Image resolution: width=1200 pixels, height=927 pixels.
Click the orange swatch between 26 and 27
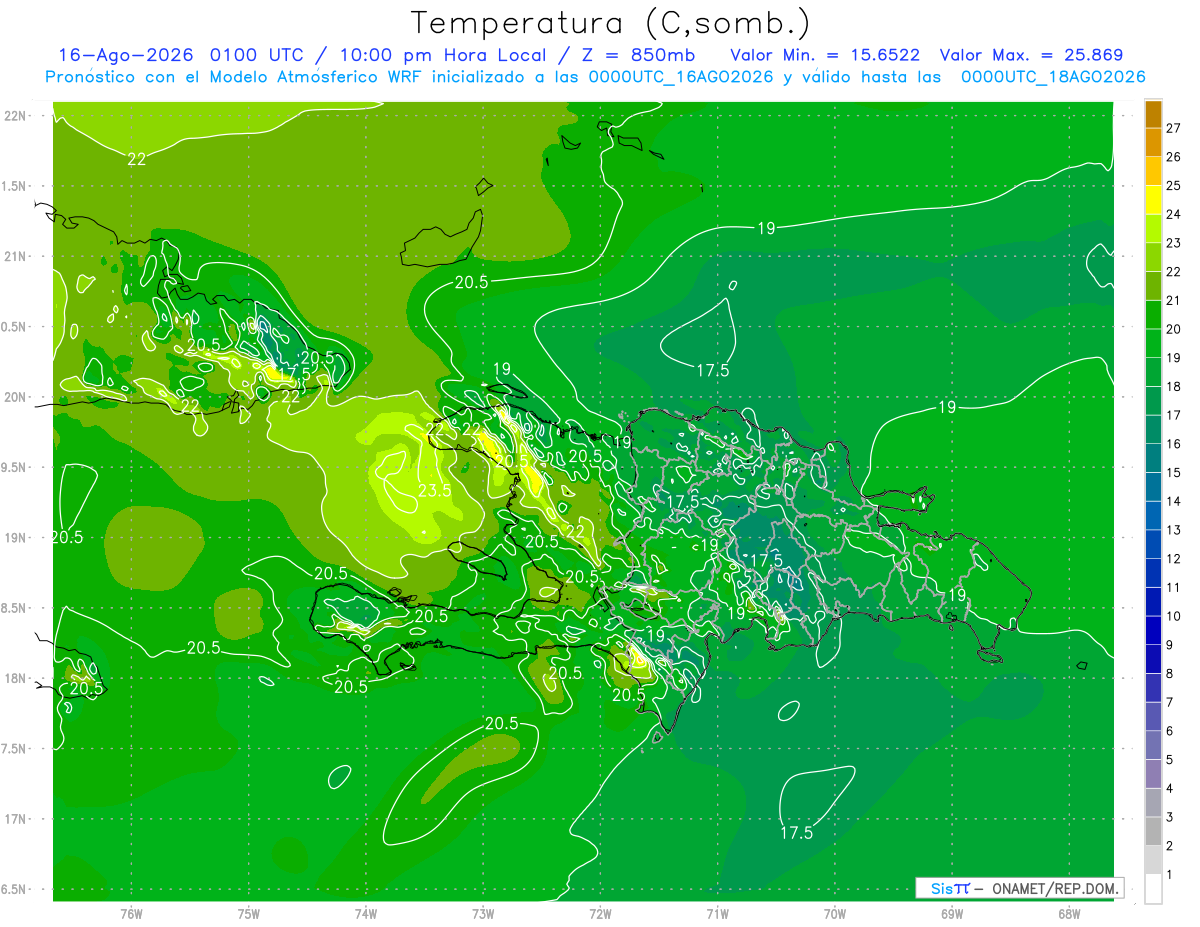coord(1153,142)
